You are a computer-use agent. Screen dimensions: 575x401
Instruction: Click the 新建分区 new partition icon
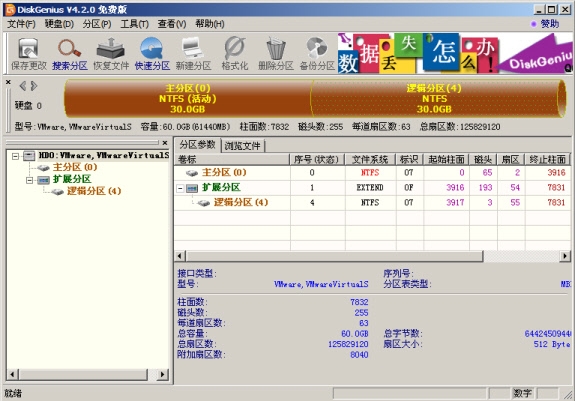click(x=193, y=54)
